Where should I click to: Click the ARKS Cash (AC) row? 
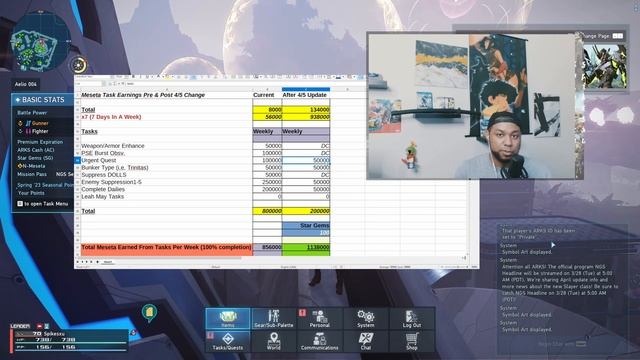[45, 150]
